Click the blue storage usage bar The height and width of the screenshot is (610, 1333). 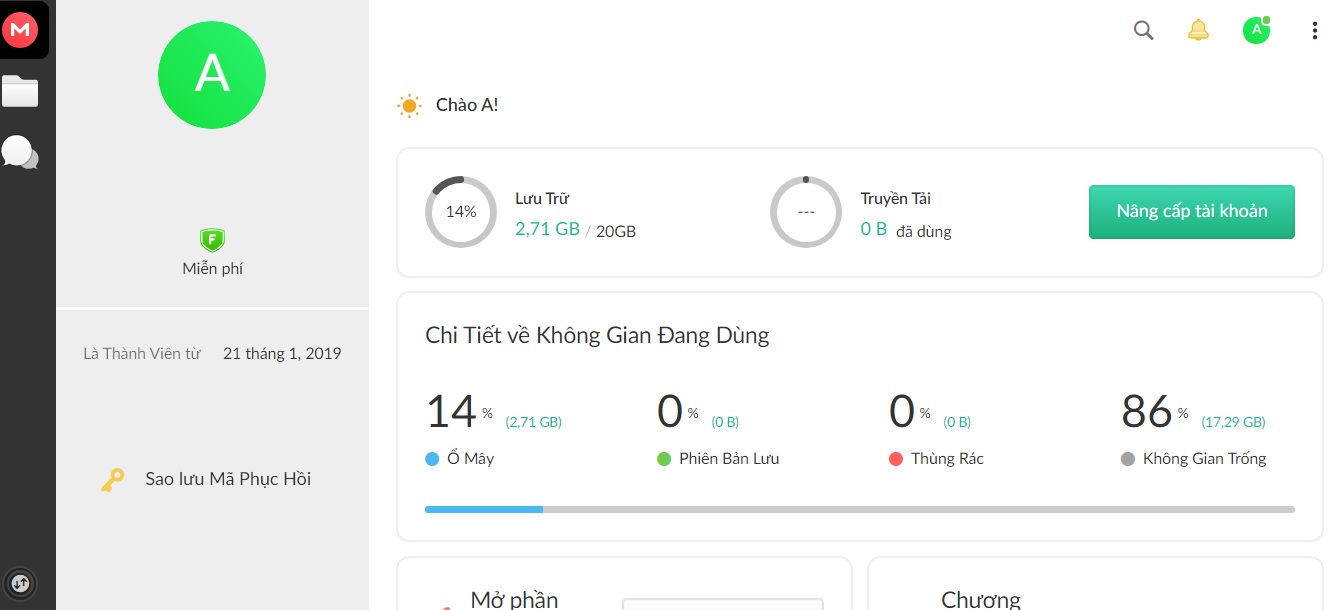(484, 510)
